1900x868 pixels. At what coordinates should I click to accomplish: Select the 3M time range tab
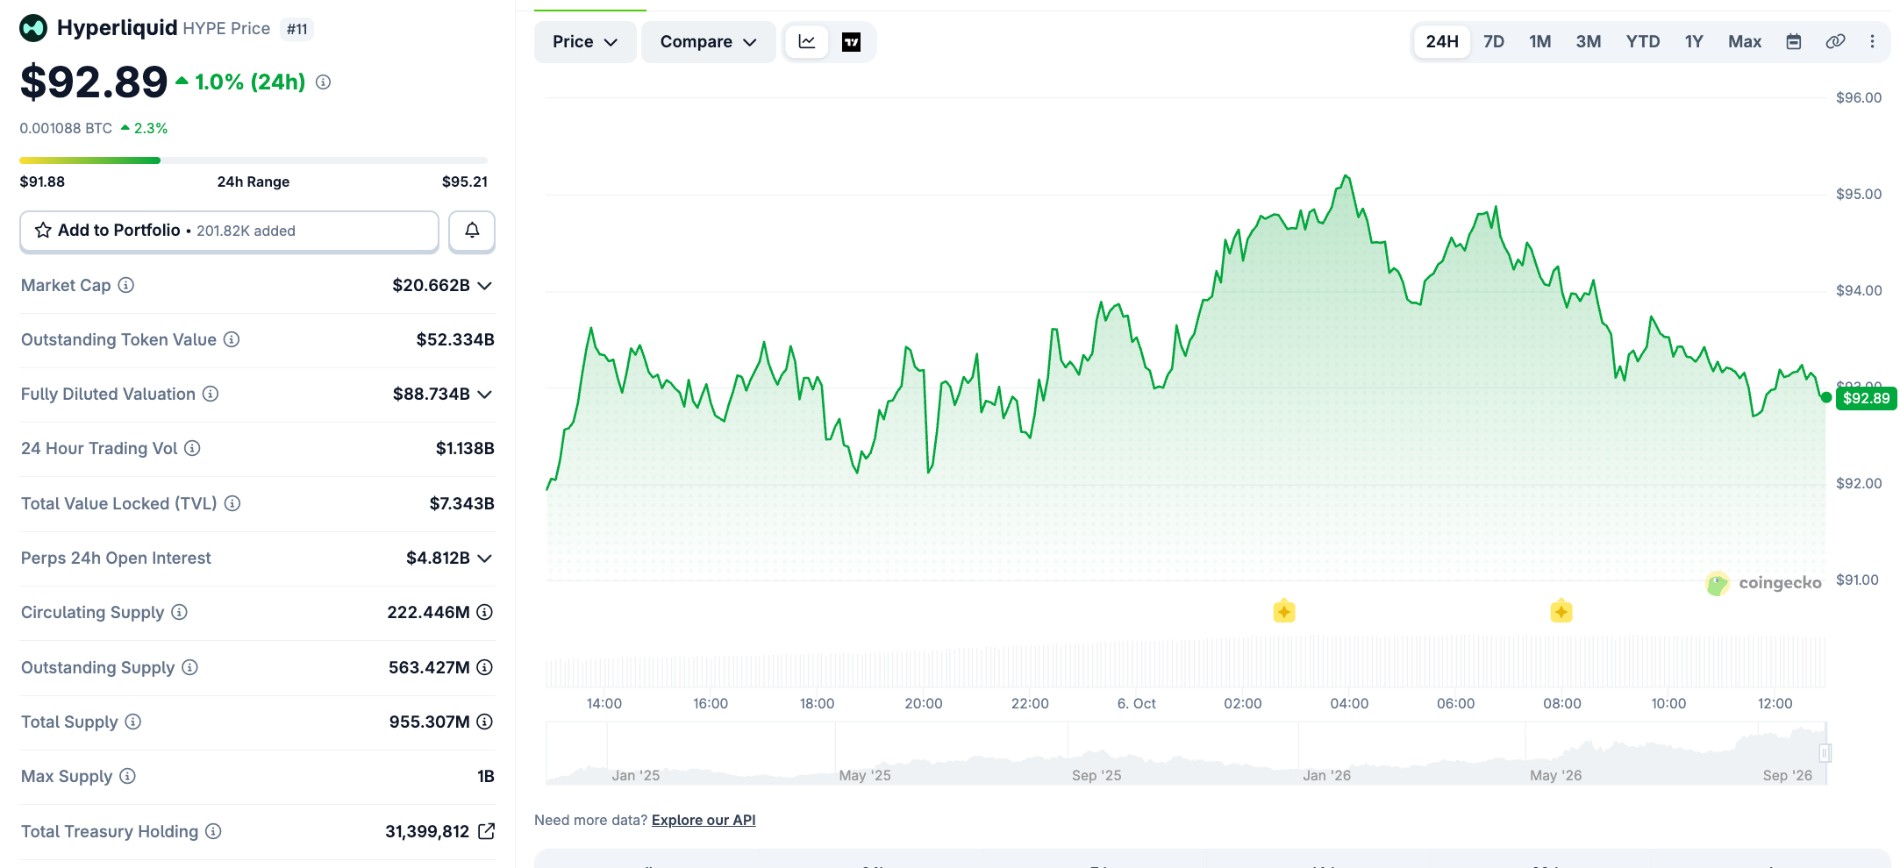1588,42
